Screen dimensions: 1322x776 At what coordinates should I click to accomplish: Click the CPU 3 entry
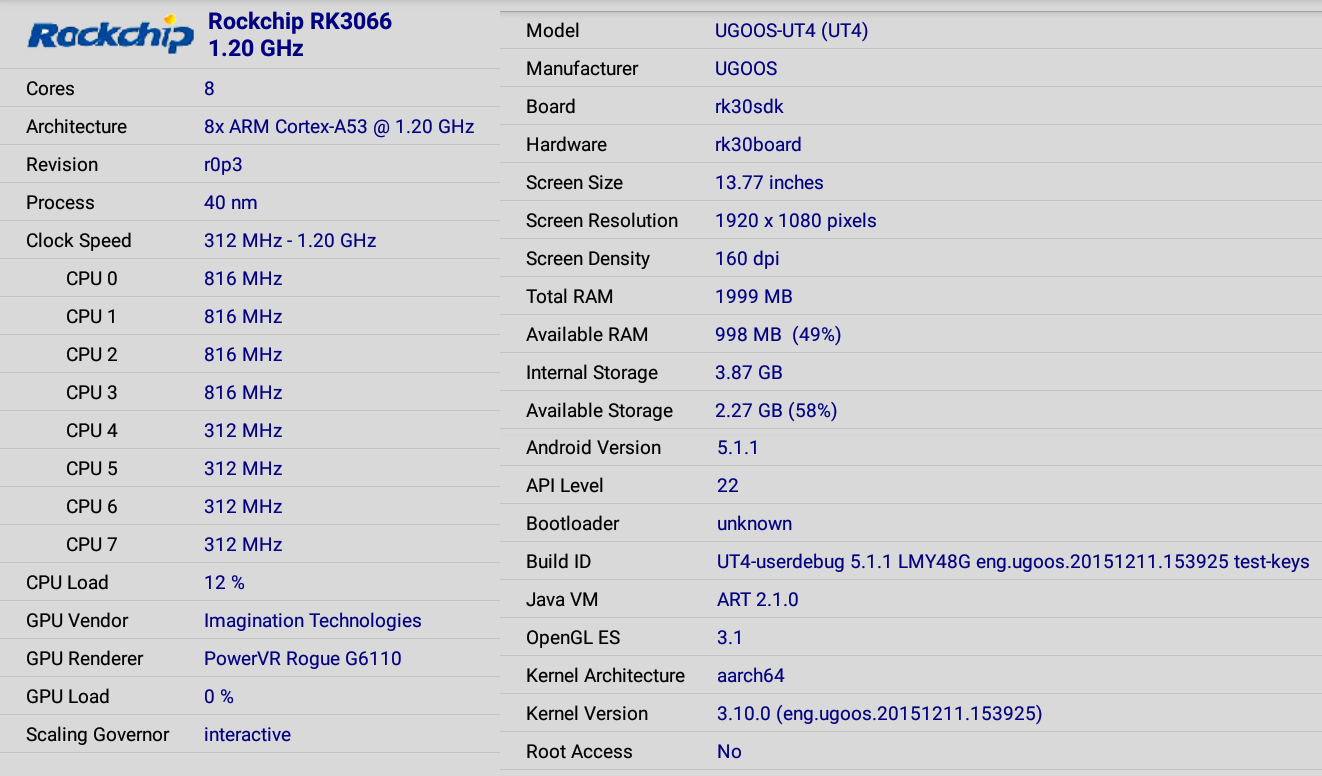[x=250, y=392]
